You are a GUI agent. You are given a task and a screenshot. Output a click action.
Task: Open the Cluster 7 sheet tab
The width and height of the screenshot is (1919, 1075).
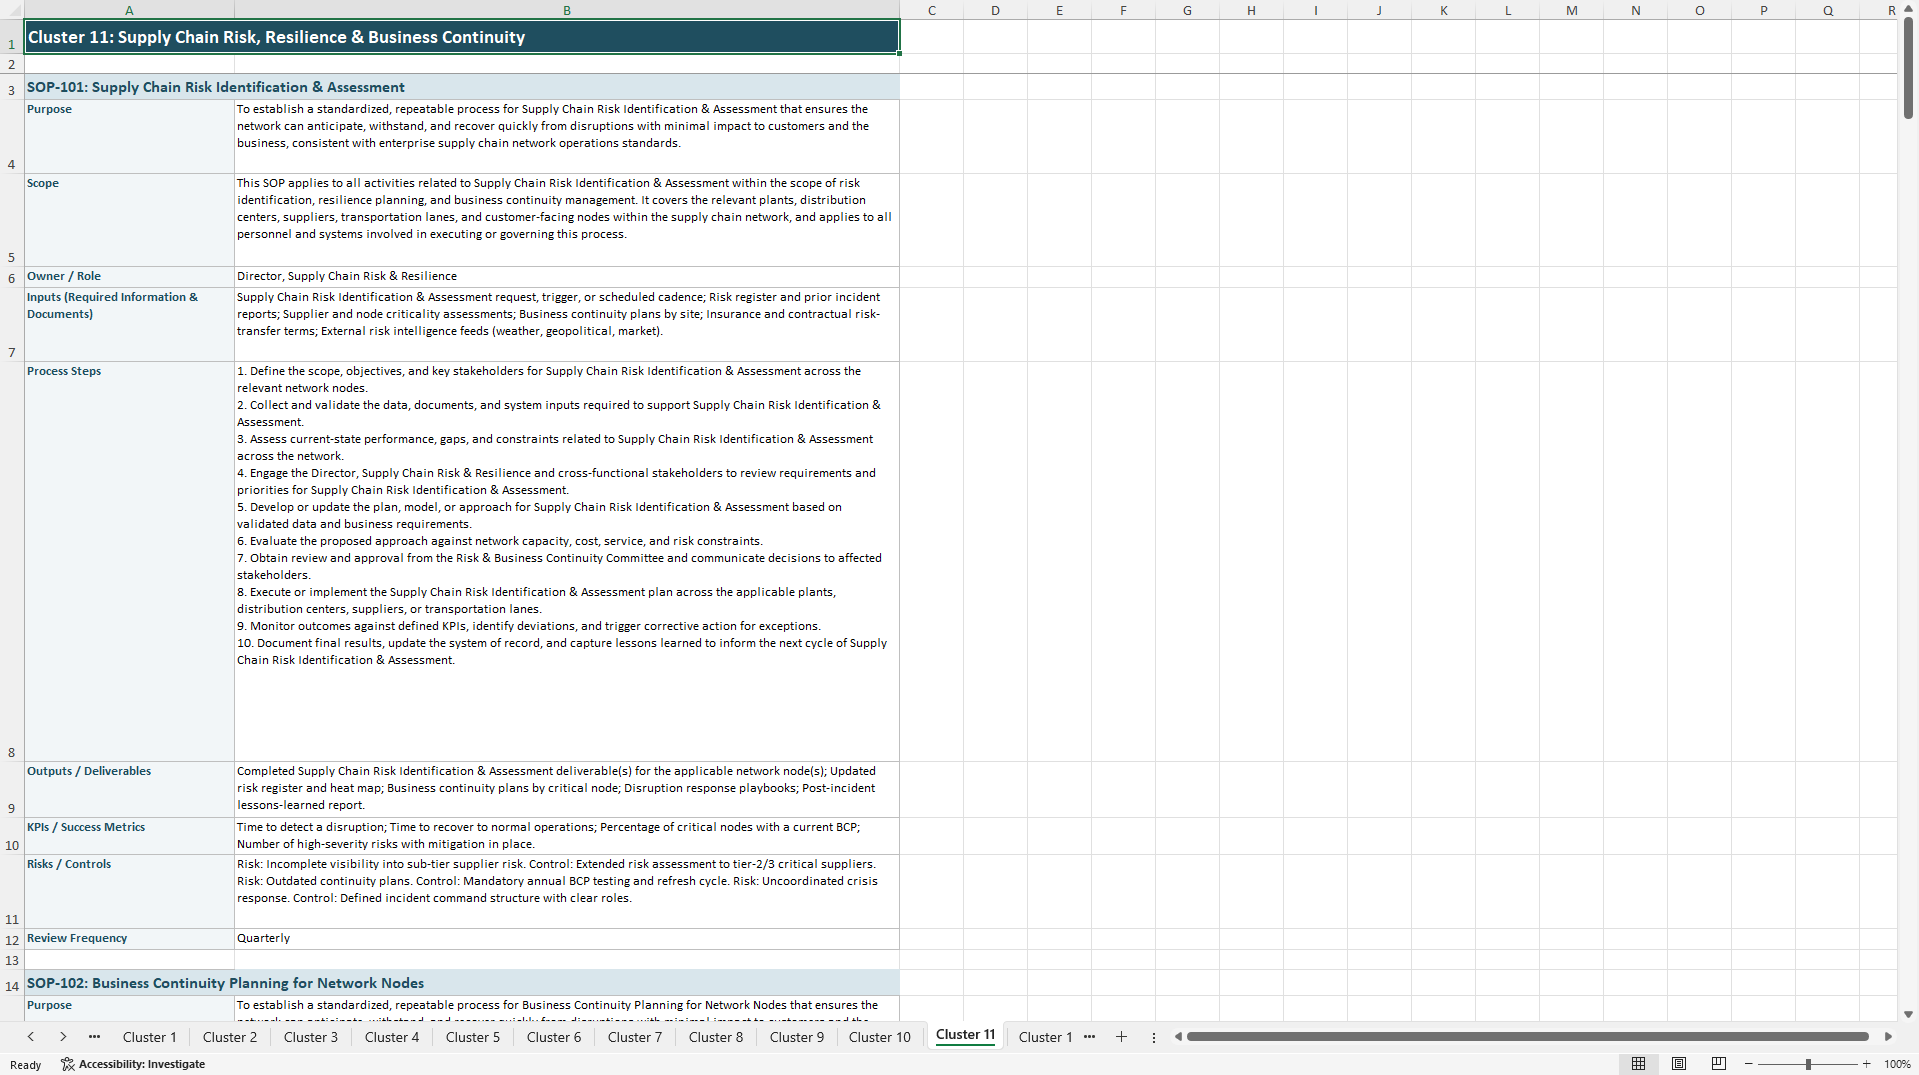635,1037
